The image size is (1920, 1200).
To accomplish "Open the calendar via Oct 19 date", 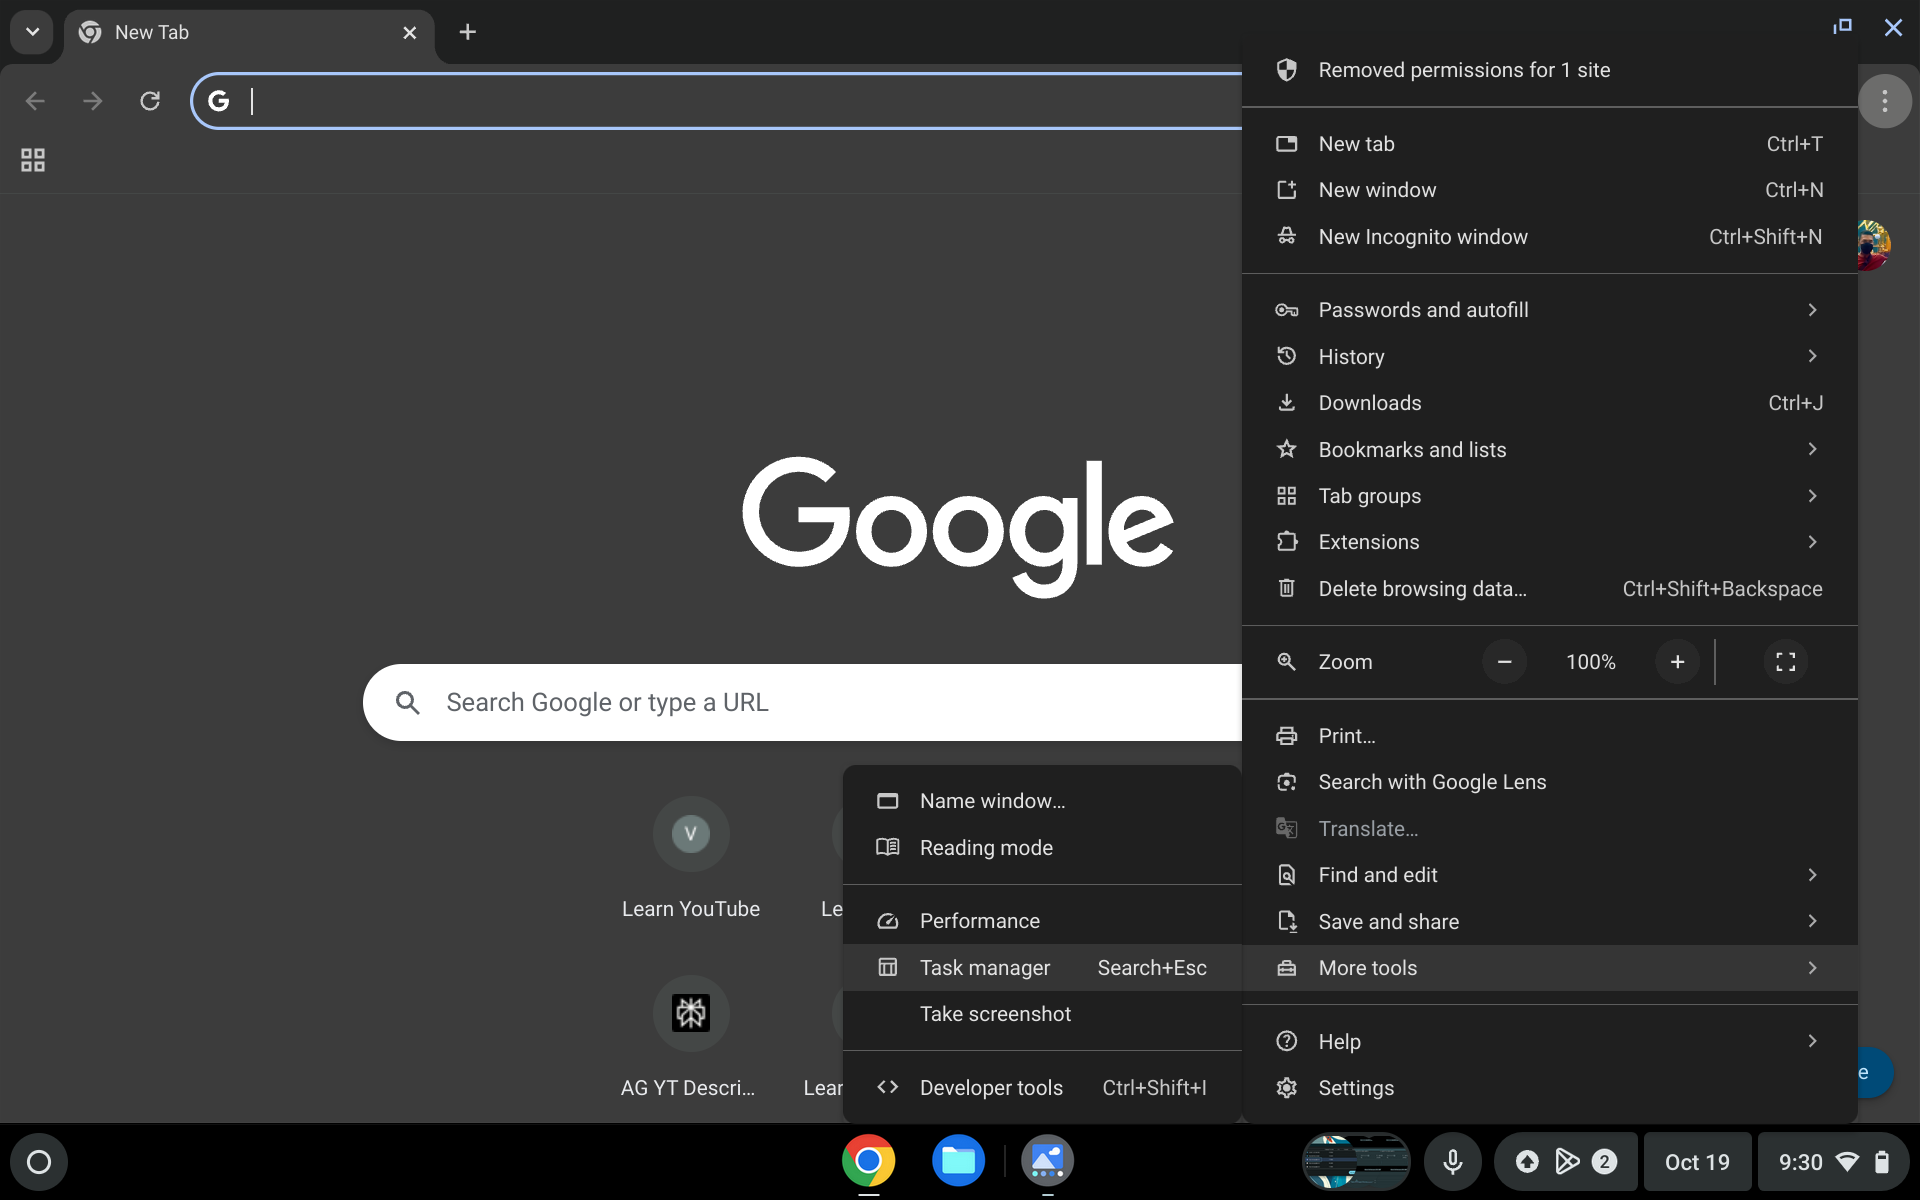I will [1697, 1162].
